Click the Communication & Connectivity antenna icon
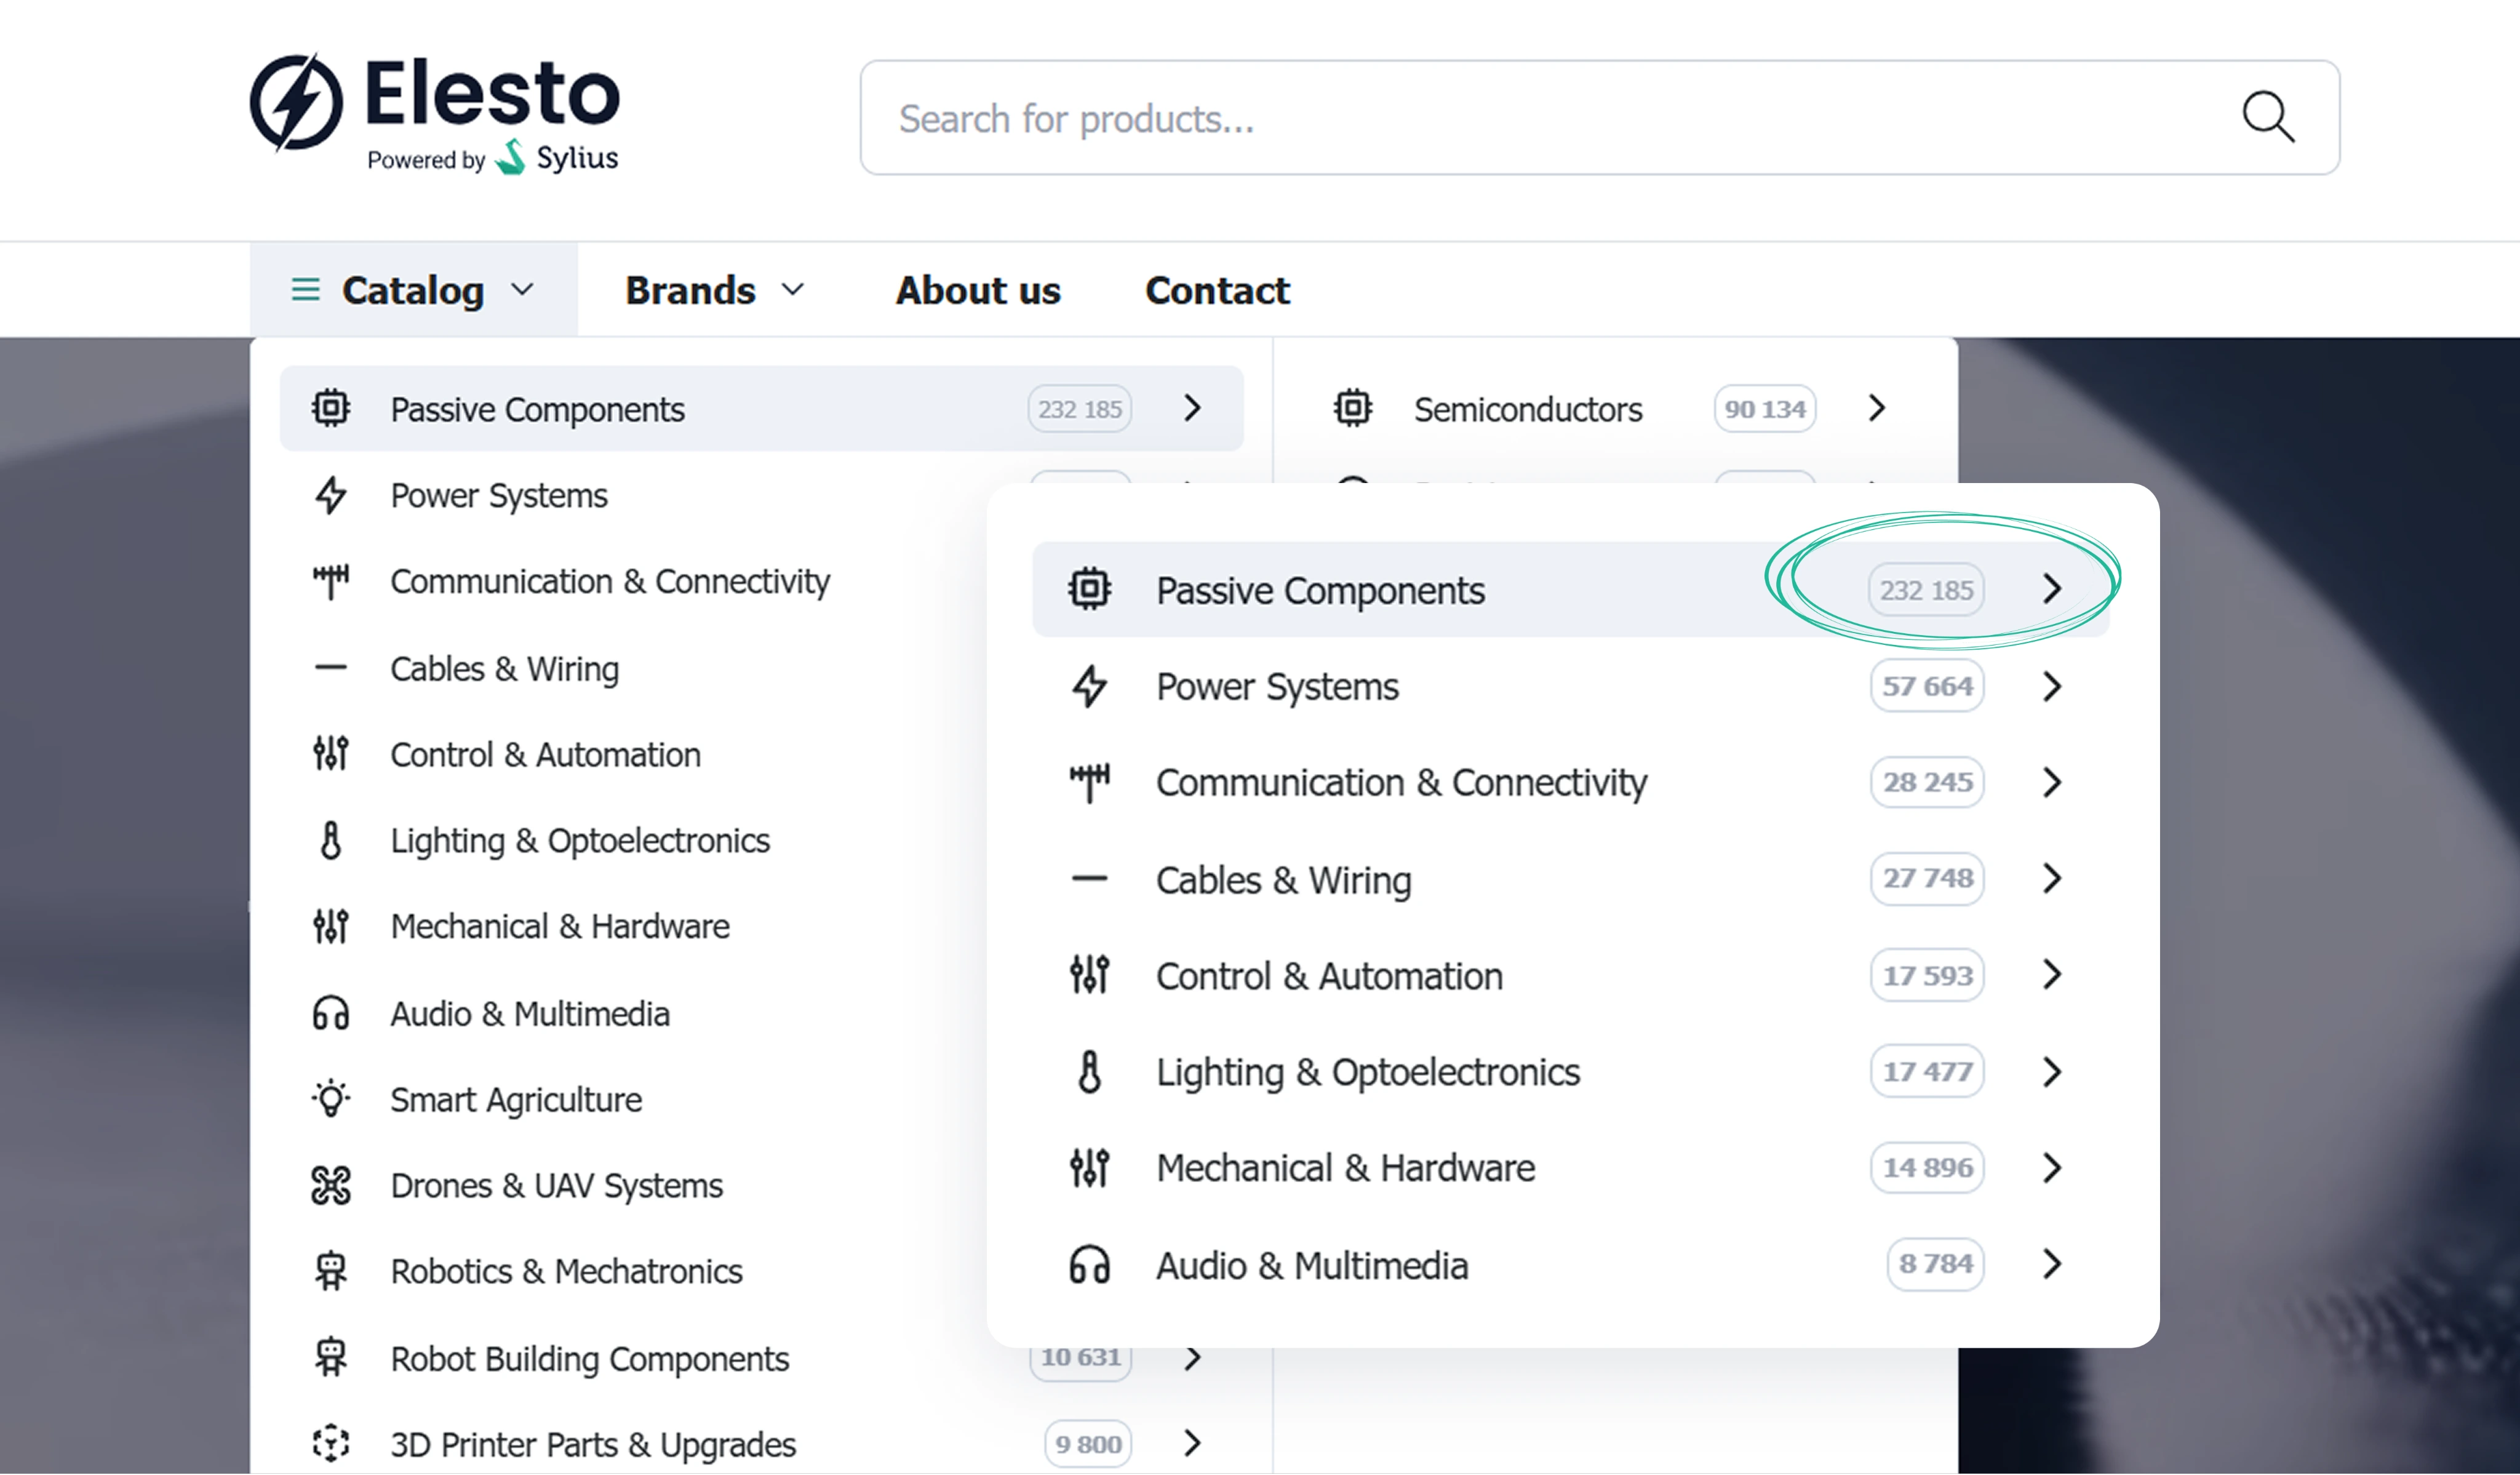 point(331,580)
